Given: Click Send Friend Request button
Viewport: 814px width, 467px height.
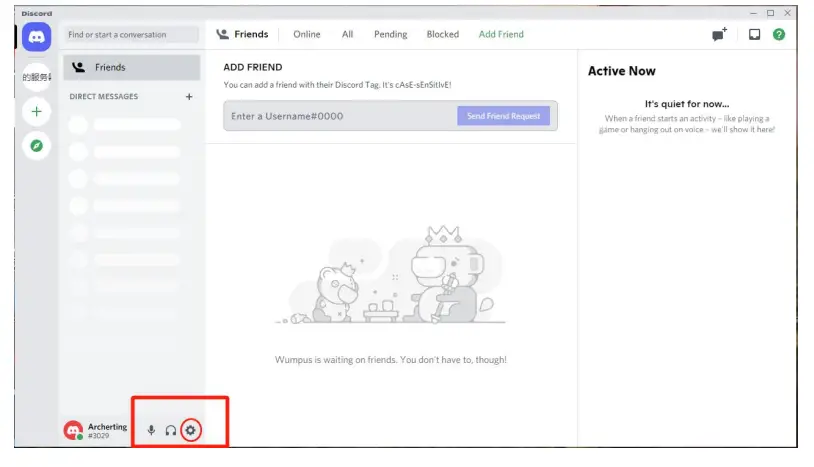Looking at the screenshot, I should 504,116.
